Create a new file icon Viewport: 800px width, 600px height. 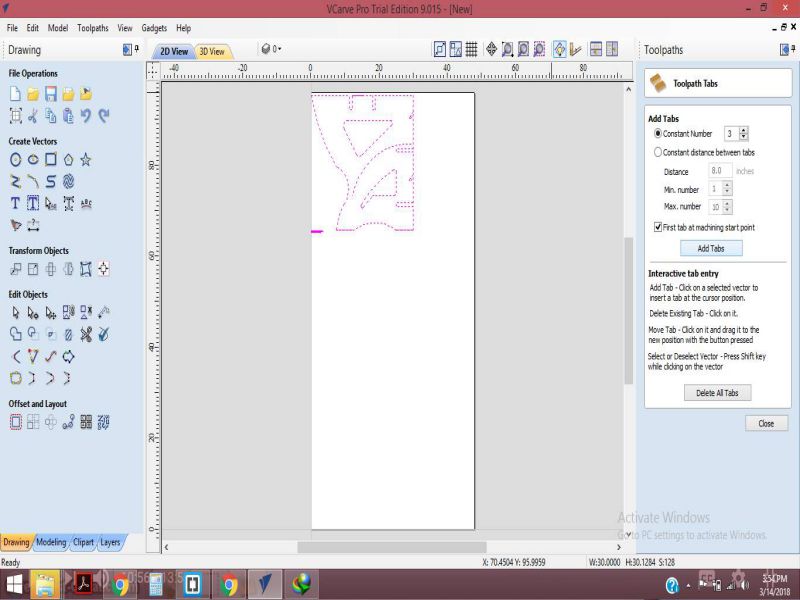click(15, 94)
